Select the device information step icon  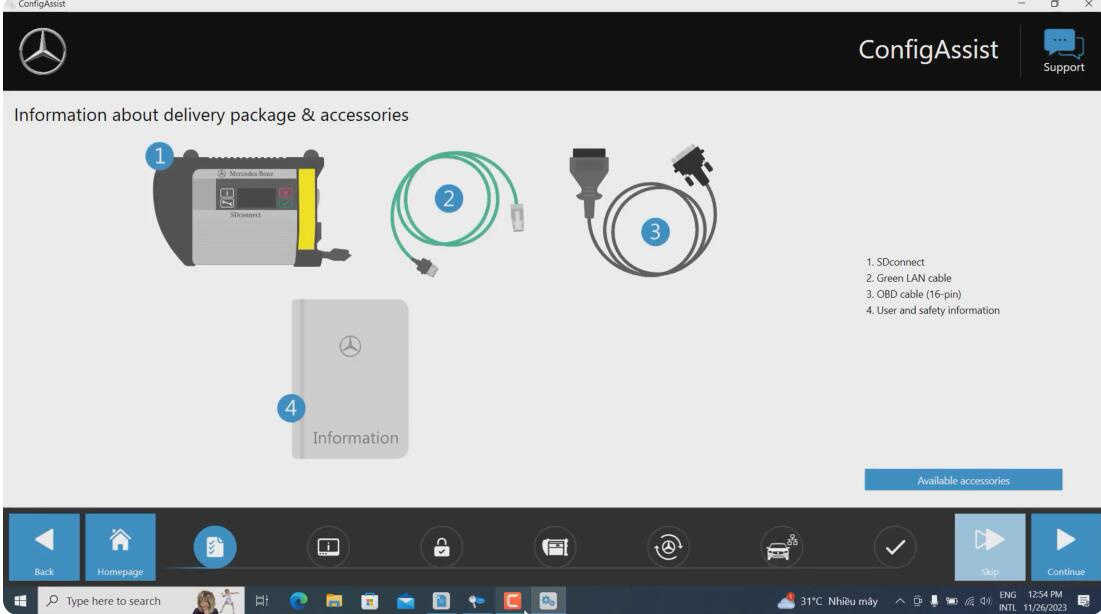pos(328,547)
